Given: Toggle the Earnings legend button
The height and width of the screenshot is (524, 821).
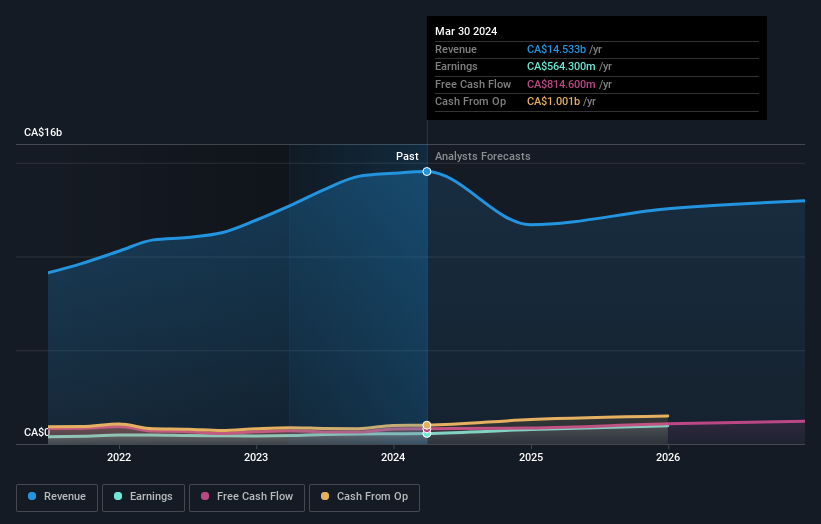Looking at the screenshot, I should [143, 497].
